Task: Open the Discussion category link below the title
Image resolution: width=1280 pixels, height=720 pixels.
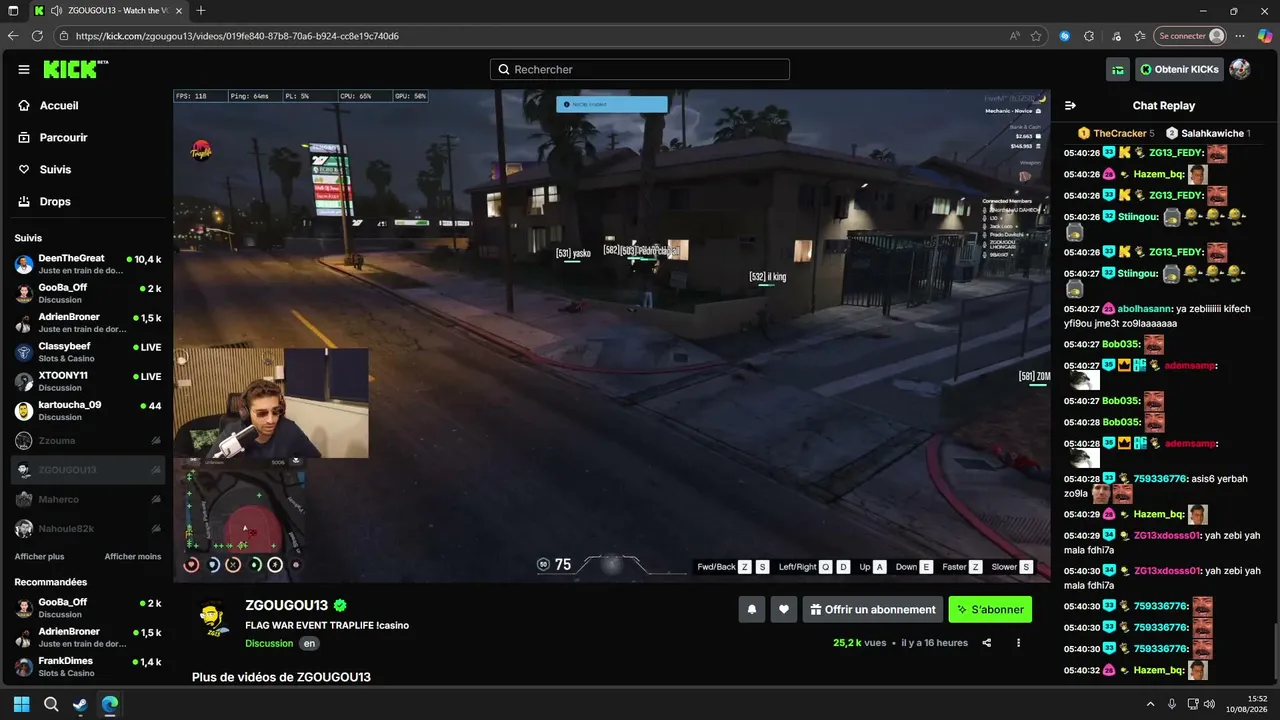Action: (269, 644)
